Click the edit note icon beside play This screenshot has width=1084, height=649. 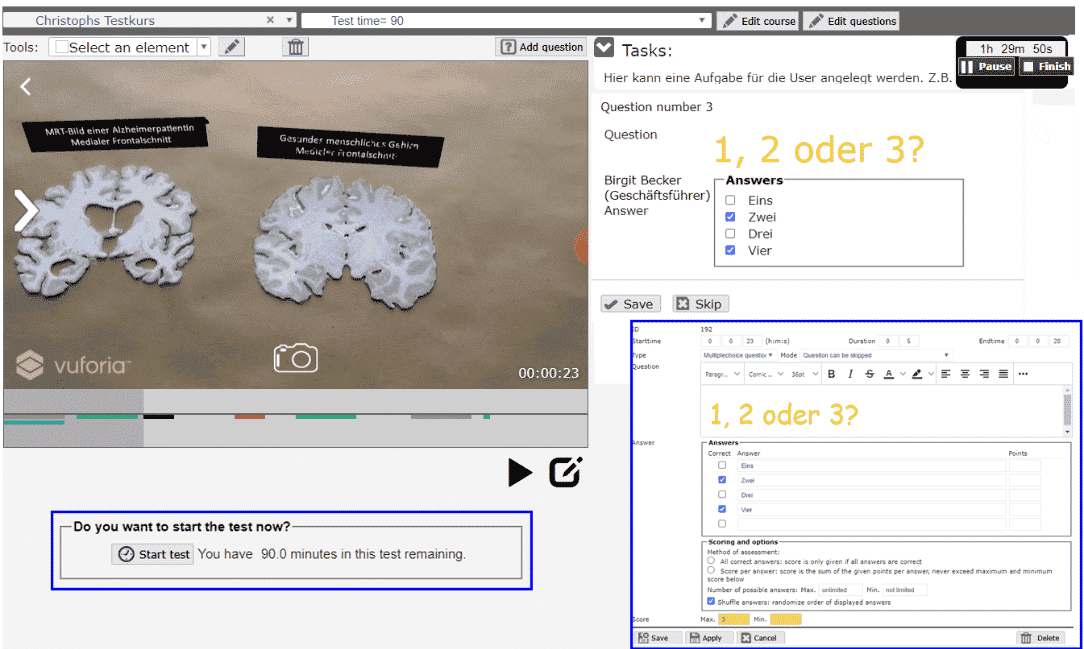tap(566, 472)
